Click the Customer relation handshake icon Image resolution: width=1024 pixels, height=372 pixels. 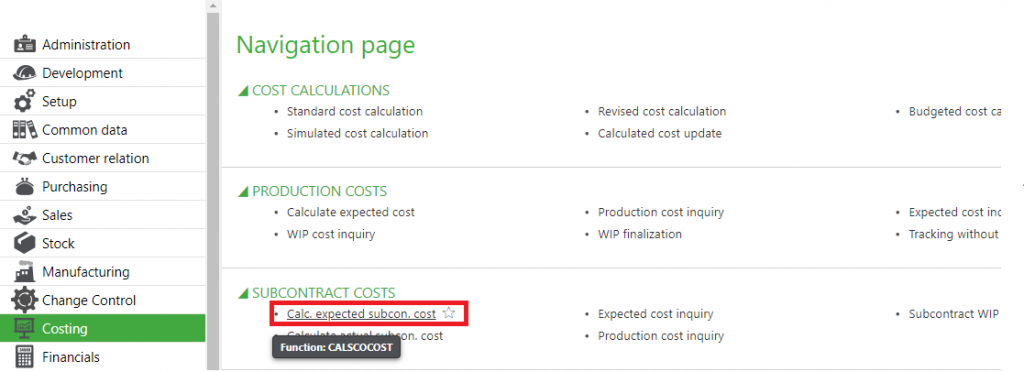tap(25, 159)
